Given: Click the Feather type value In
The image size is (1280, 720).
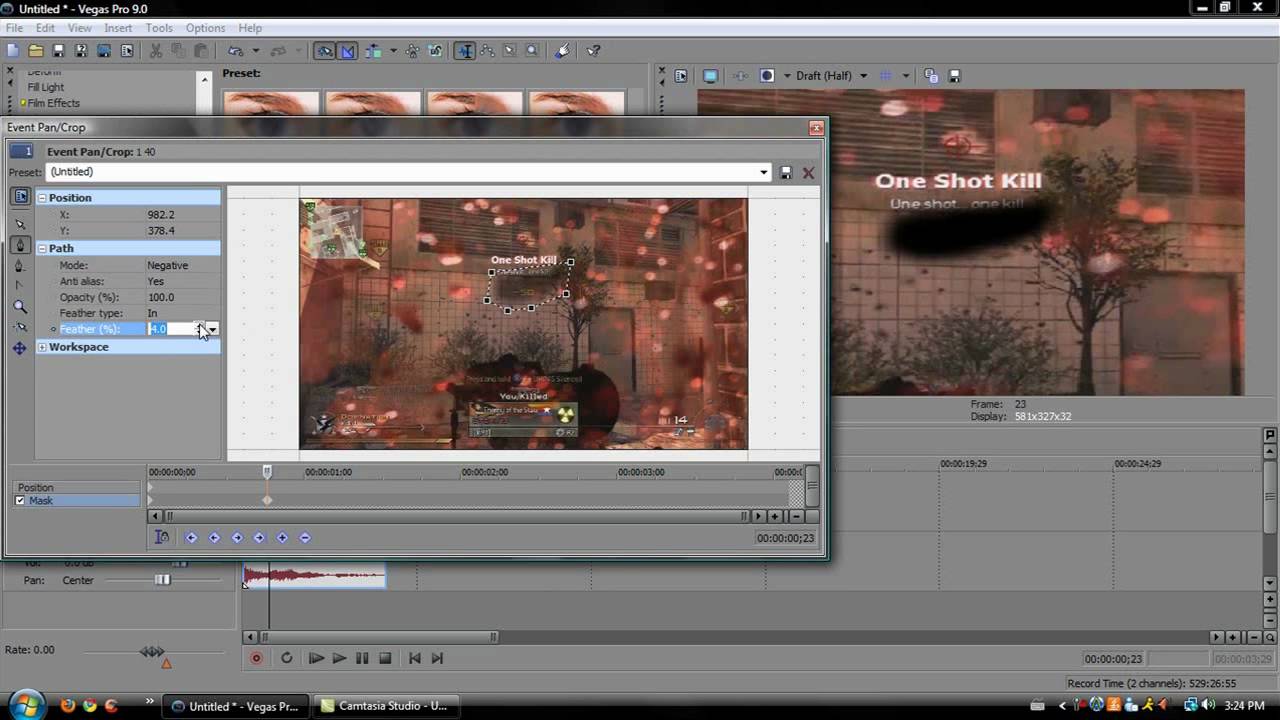Looking at the screenshot, I should click(152, 313).
